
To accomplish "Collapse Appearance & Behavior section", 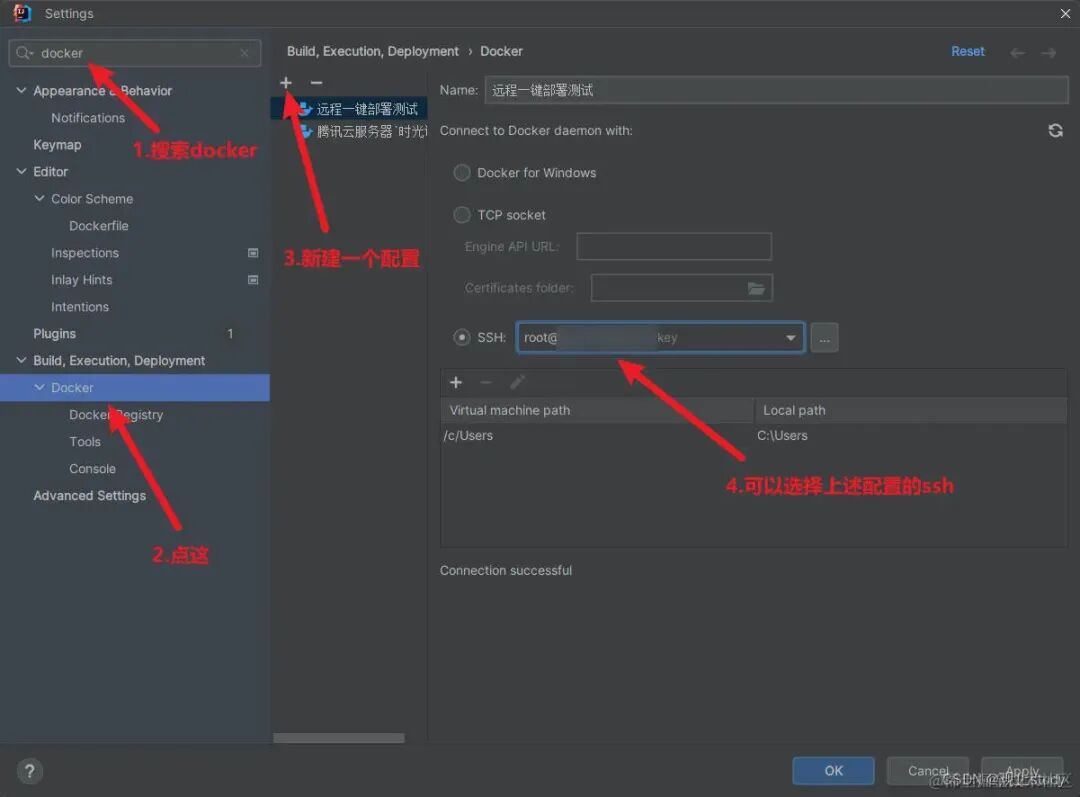I will tap(21, 90).
